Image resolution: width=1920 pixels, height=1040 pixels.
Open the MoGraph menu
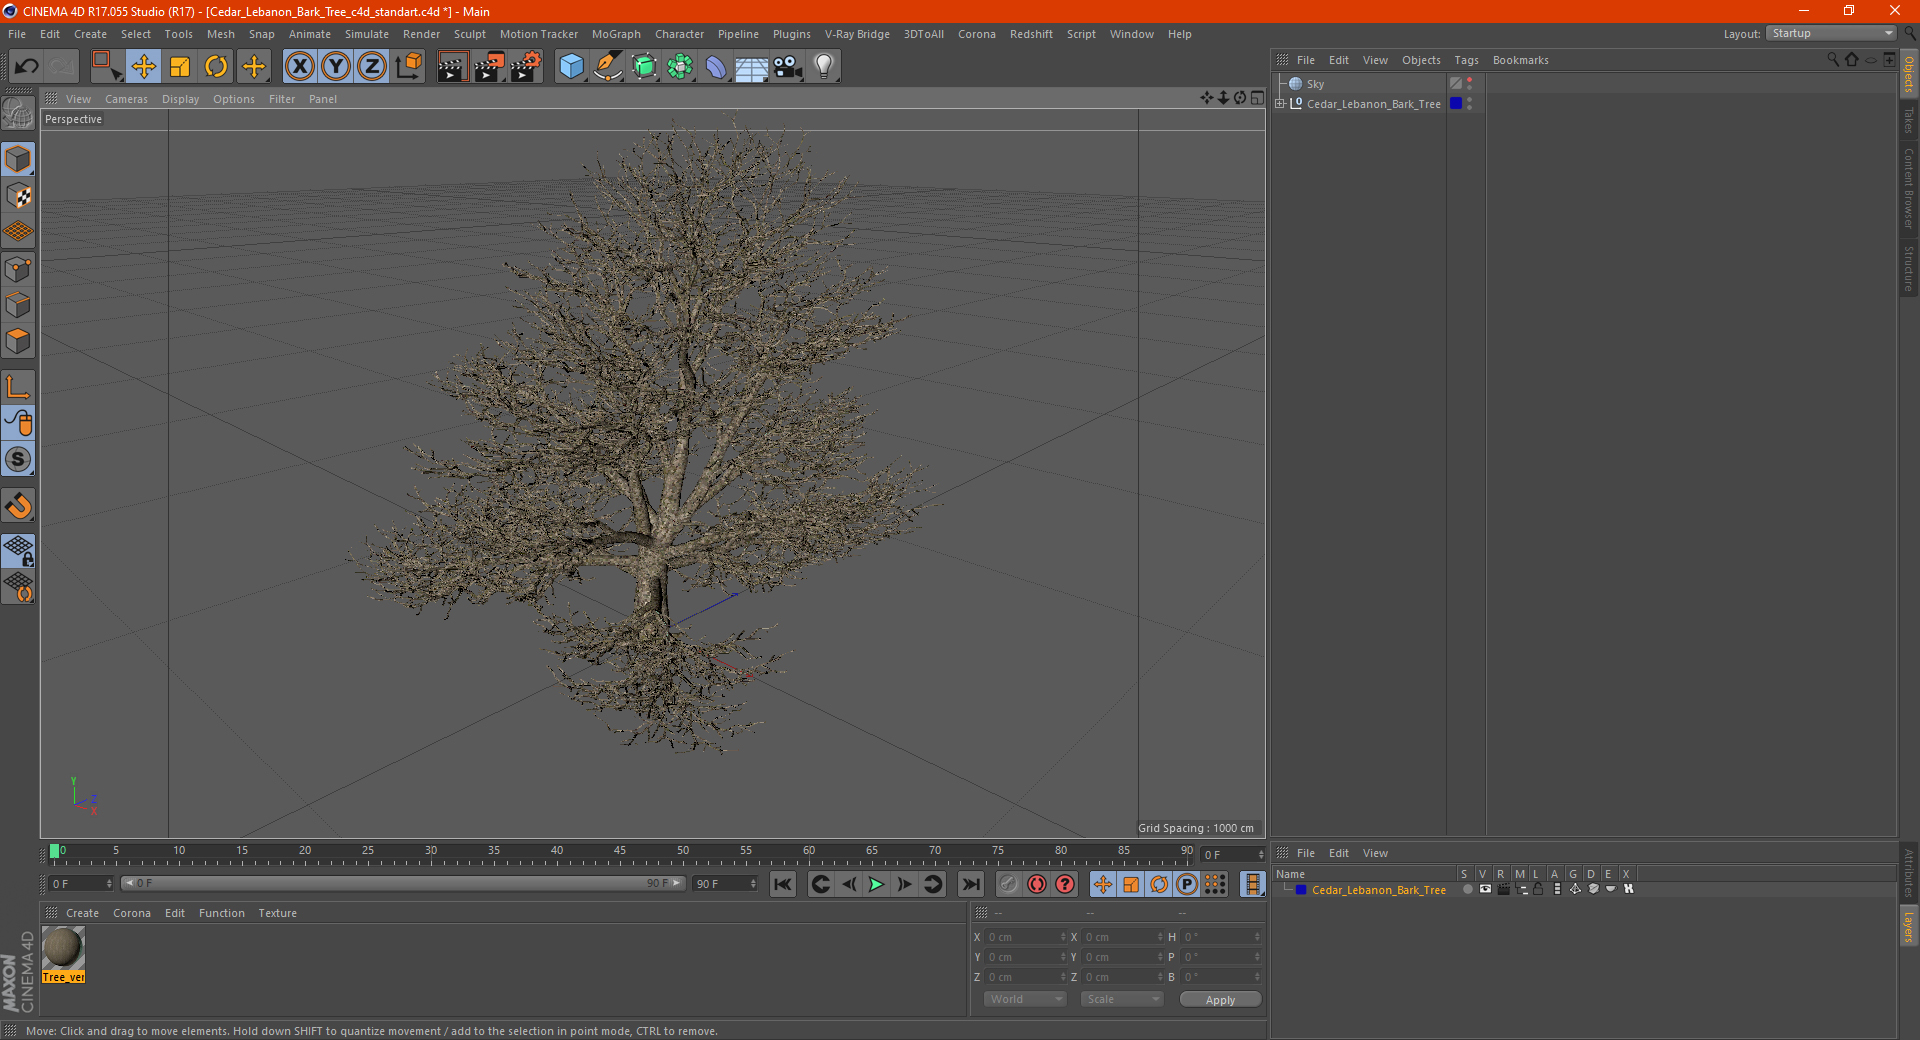pos(615,34)
